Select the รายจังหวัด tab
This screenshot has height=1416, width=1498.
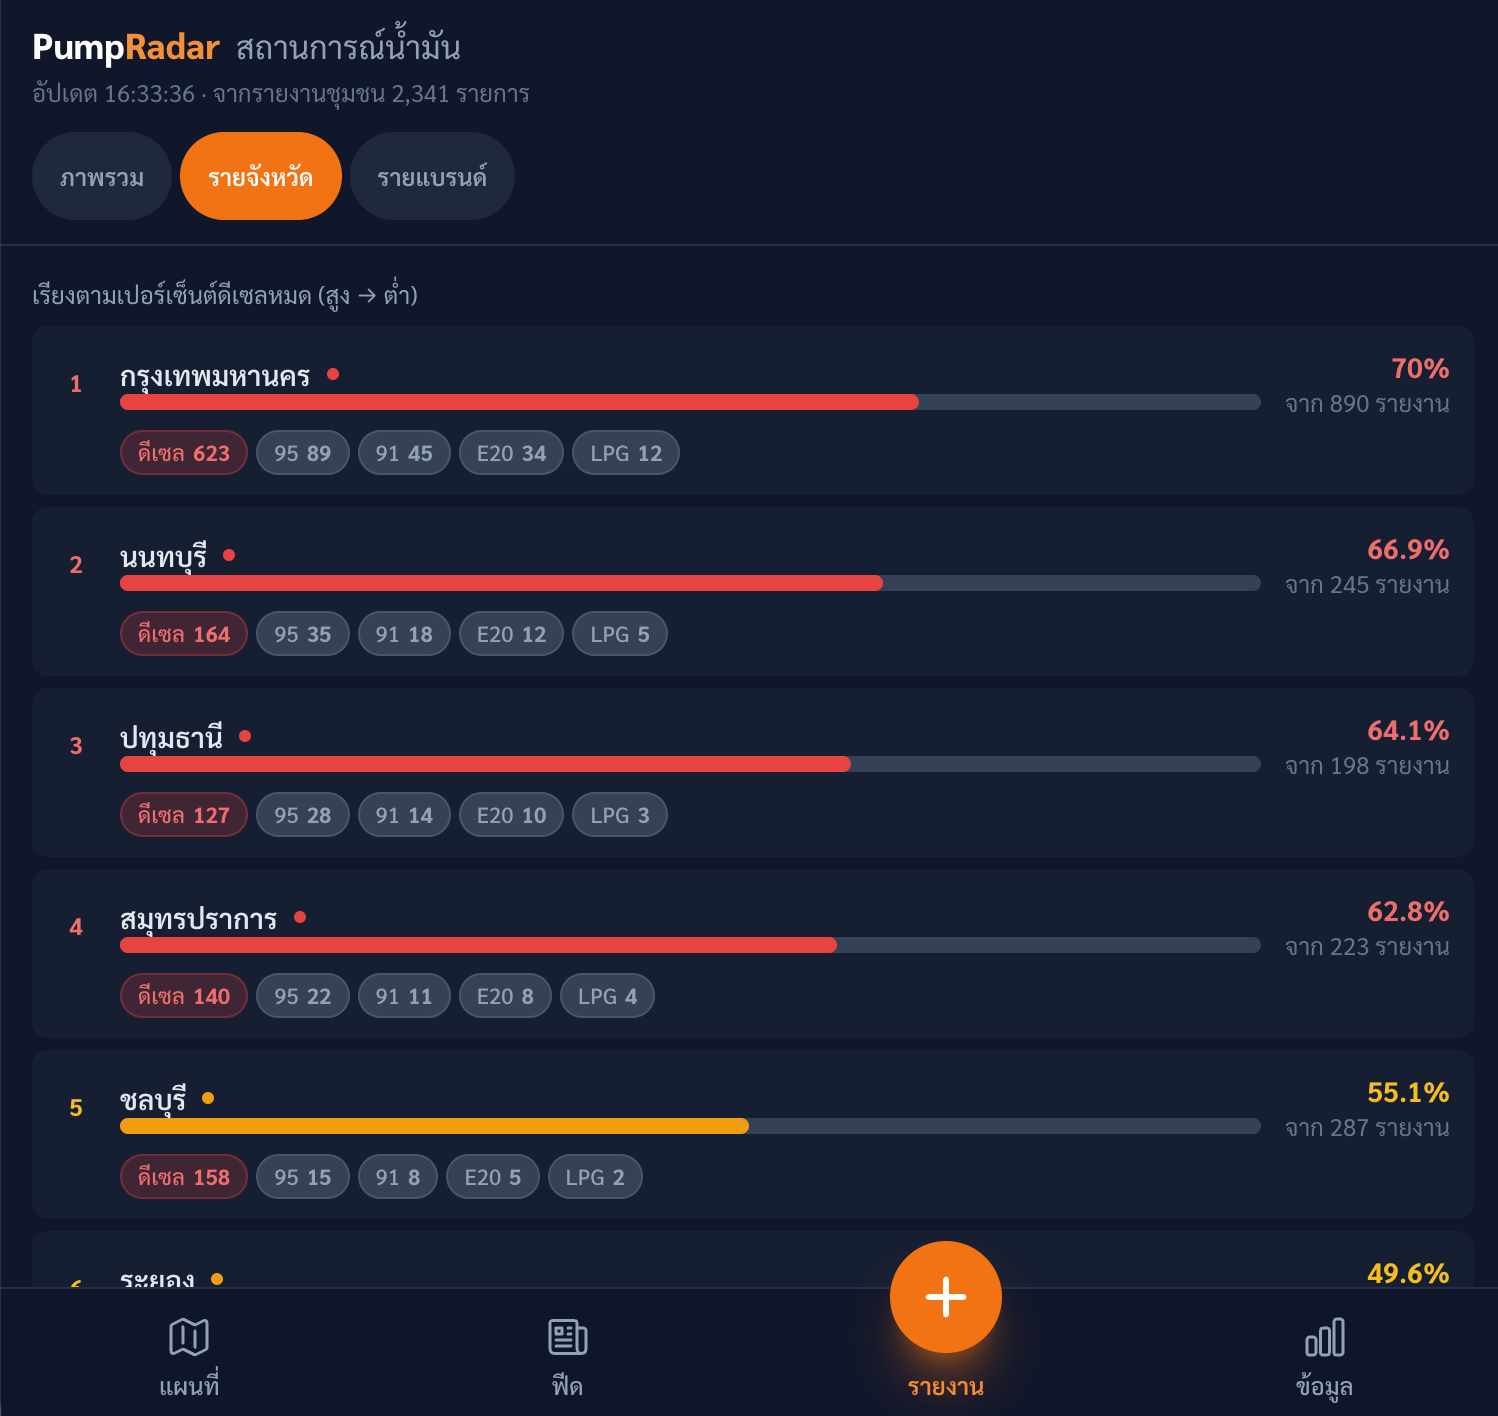260,177
